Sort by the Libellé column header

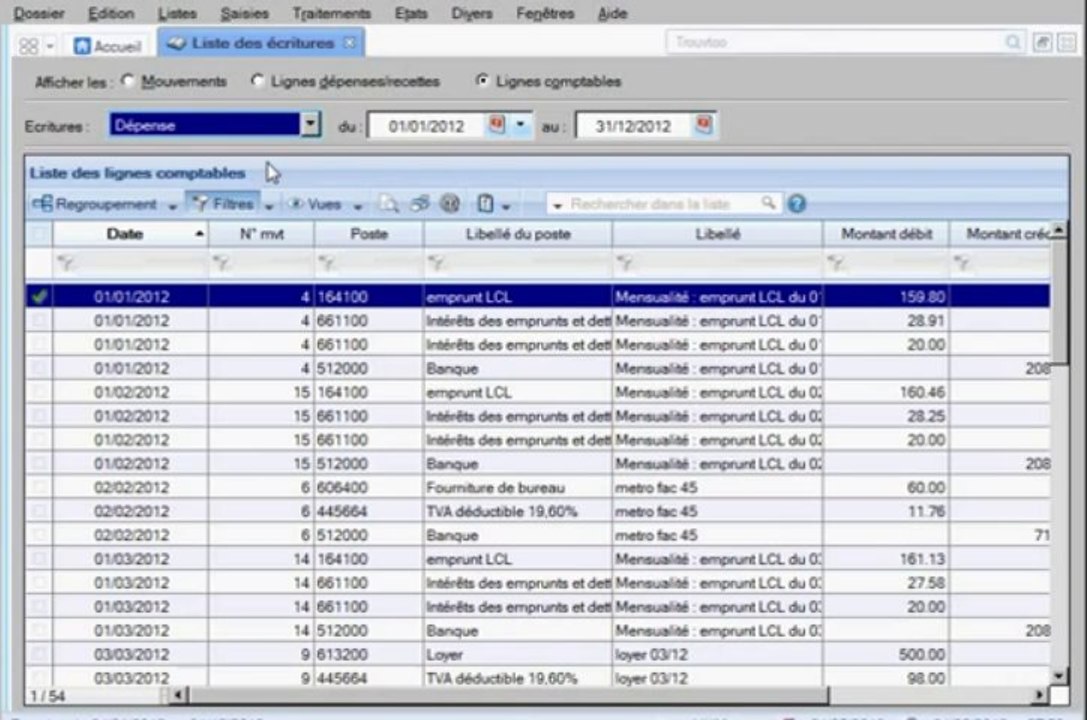[718, 234]
